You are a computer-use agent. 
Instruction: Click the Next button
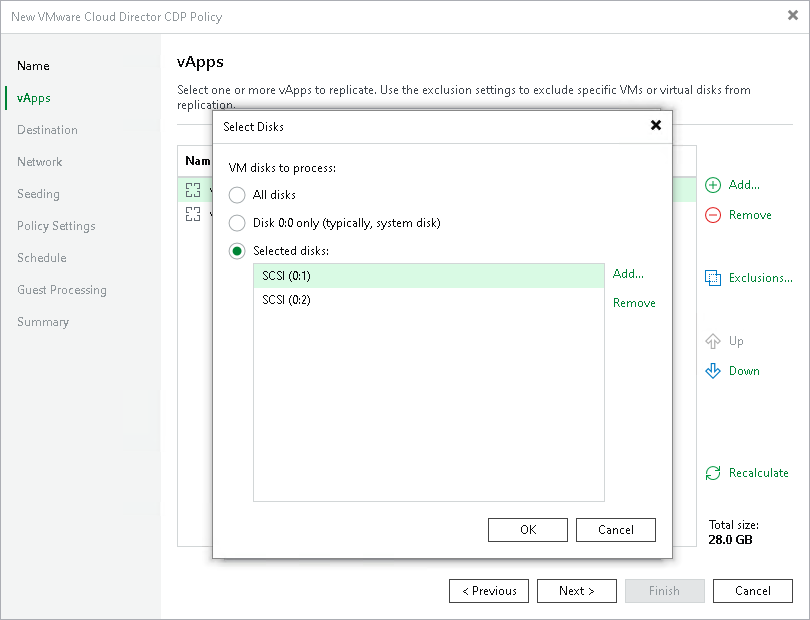point(577,591)
